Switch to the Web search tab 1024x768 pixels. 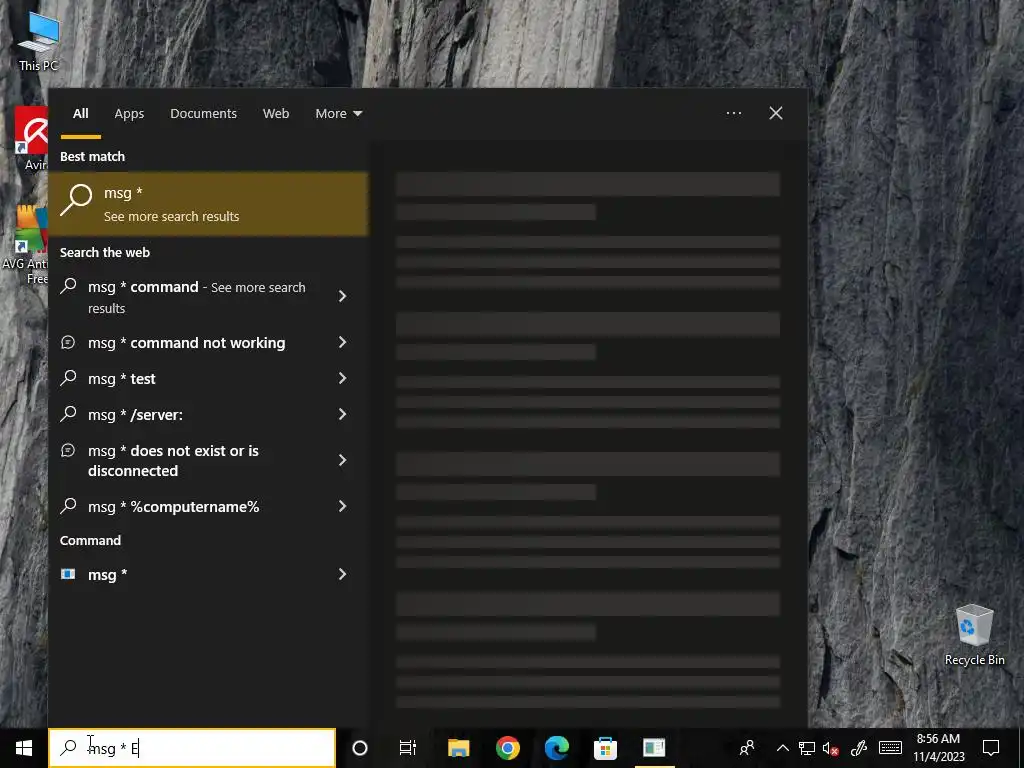(x=276, y=114)
